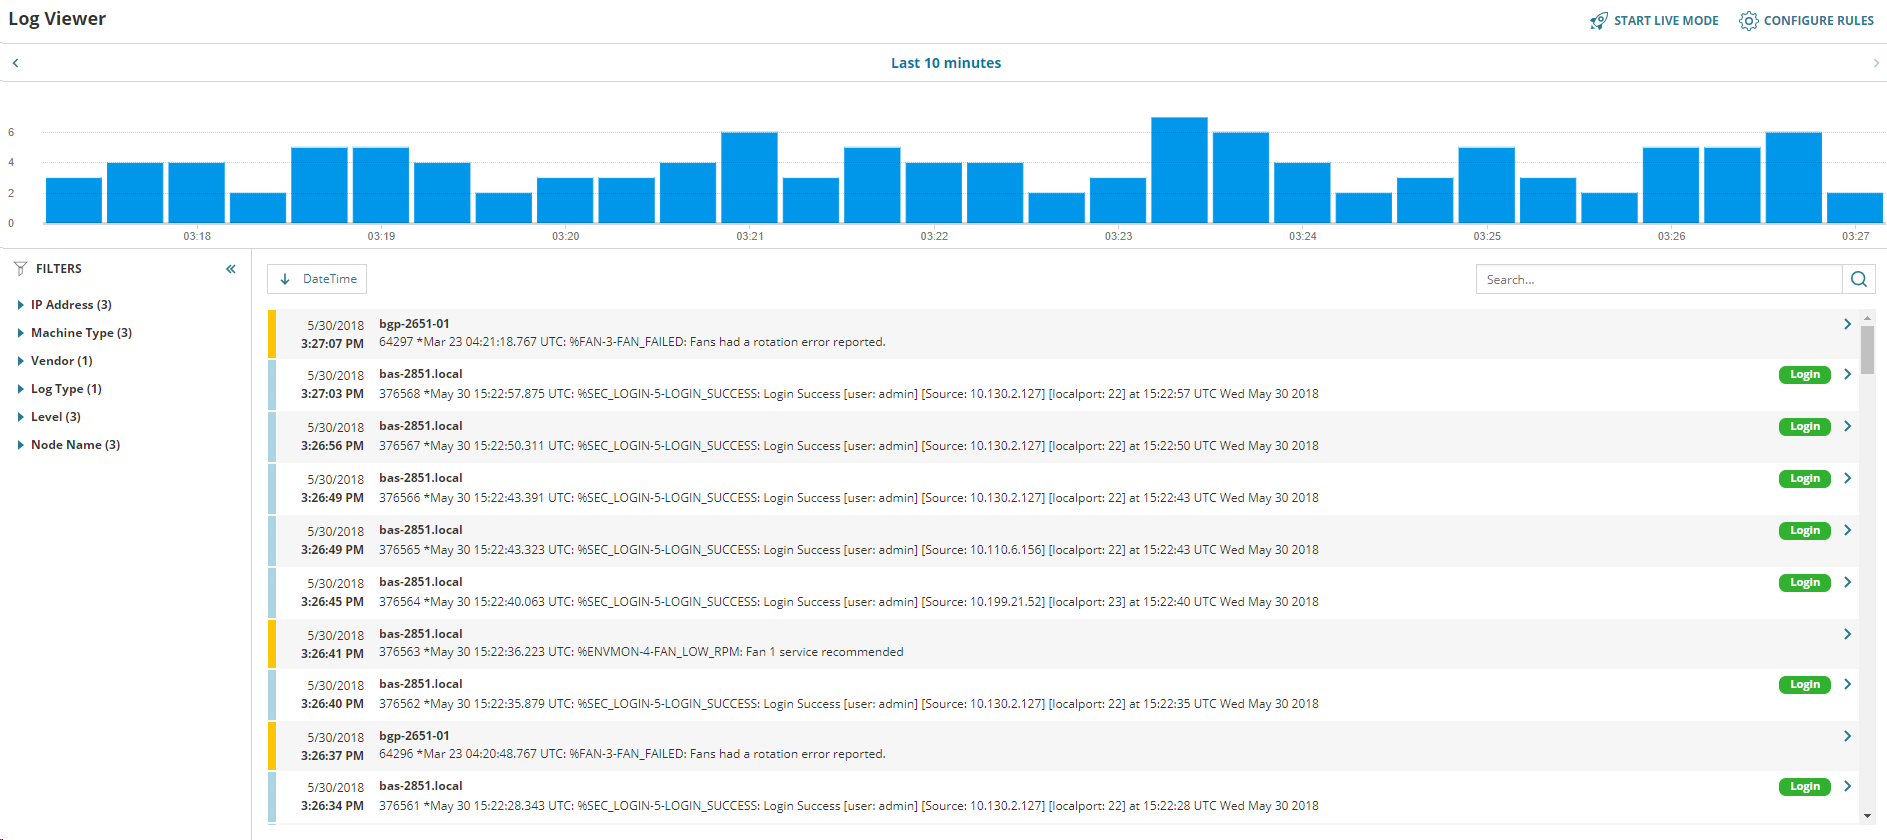Go to previous time range arrow
Viewport: 1887px width, 840px height.
(x=15, y=63)
